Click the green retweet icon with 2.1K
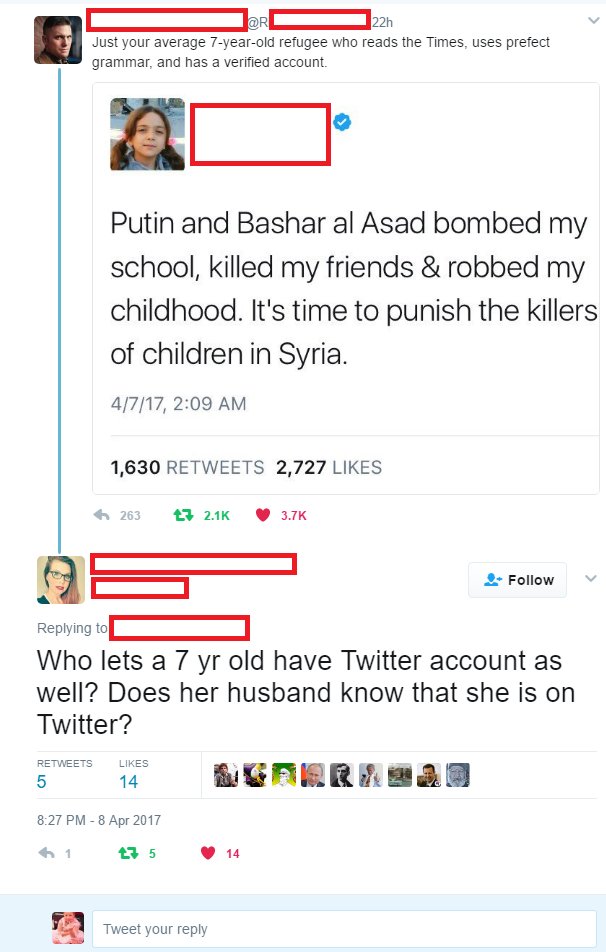 [182, 515]
